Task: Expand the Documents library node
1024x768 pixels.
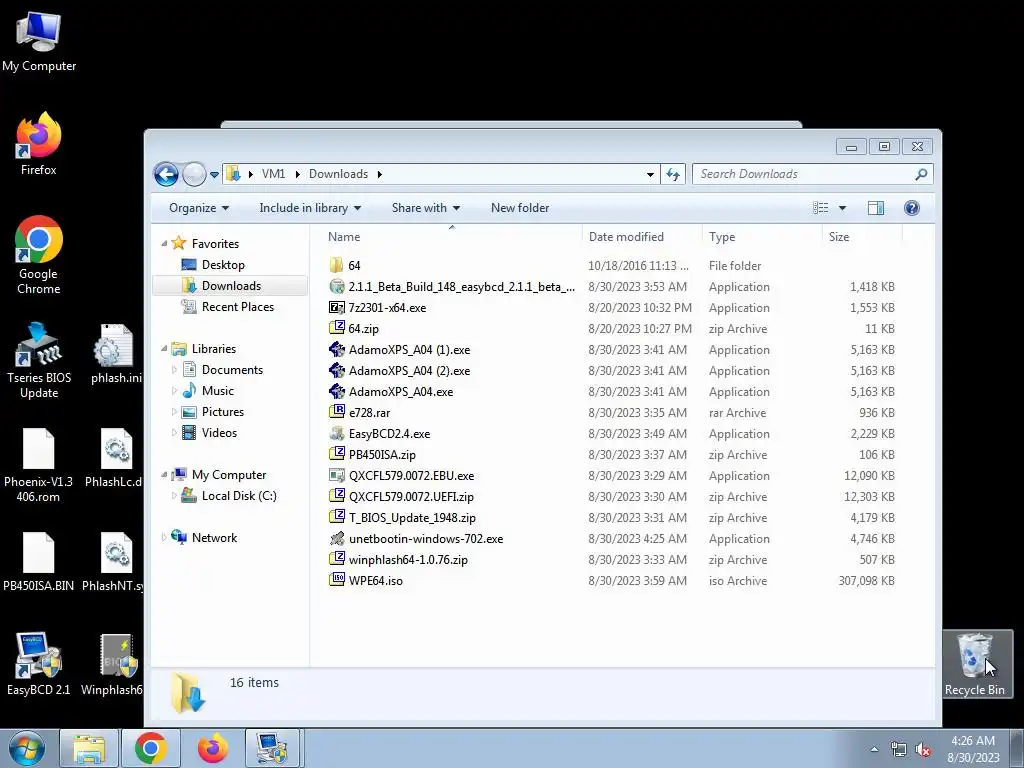Action: coord(174,370)
